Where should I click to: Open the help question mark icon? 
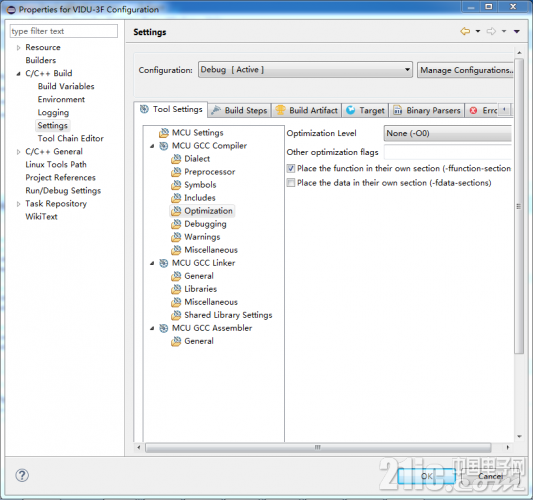click(22, 475)
